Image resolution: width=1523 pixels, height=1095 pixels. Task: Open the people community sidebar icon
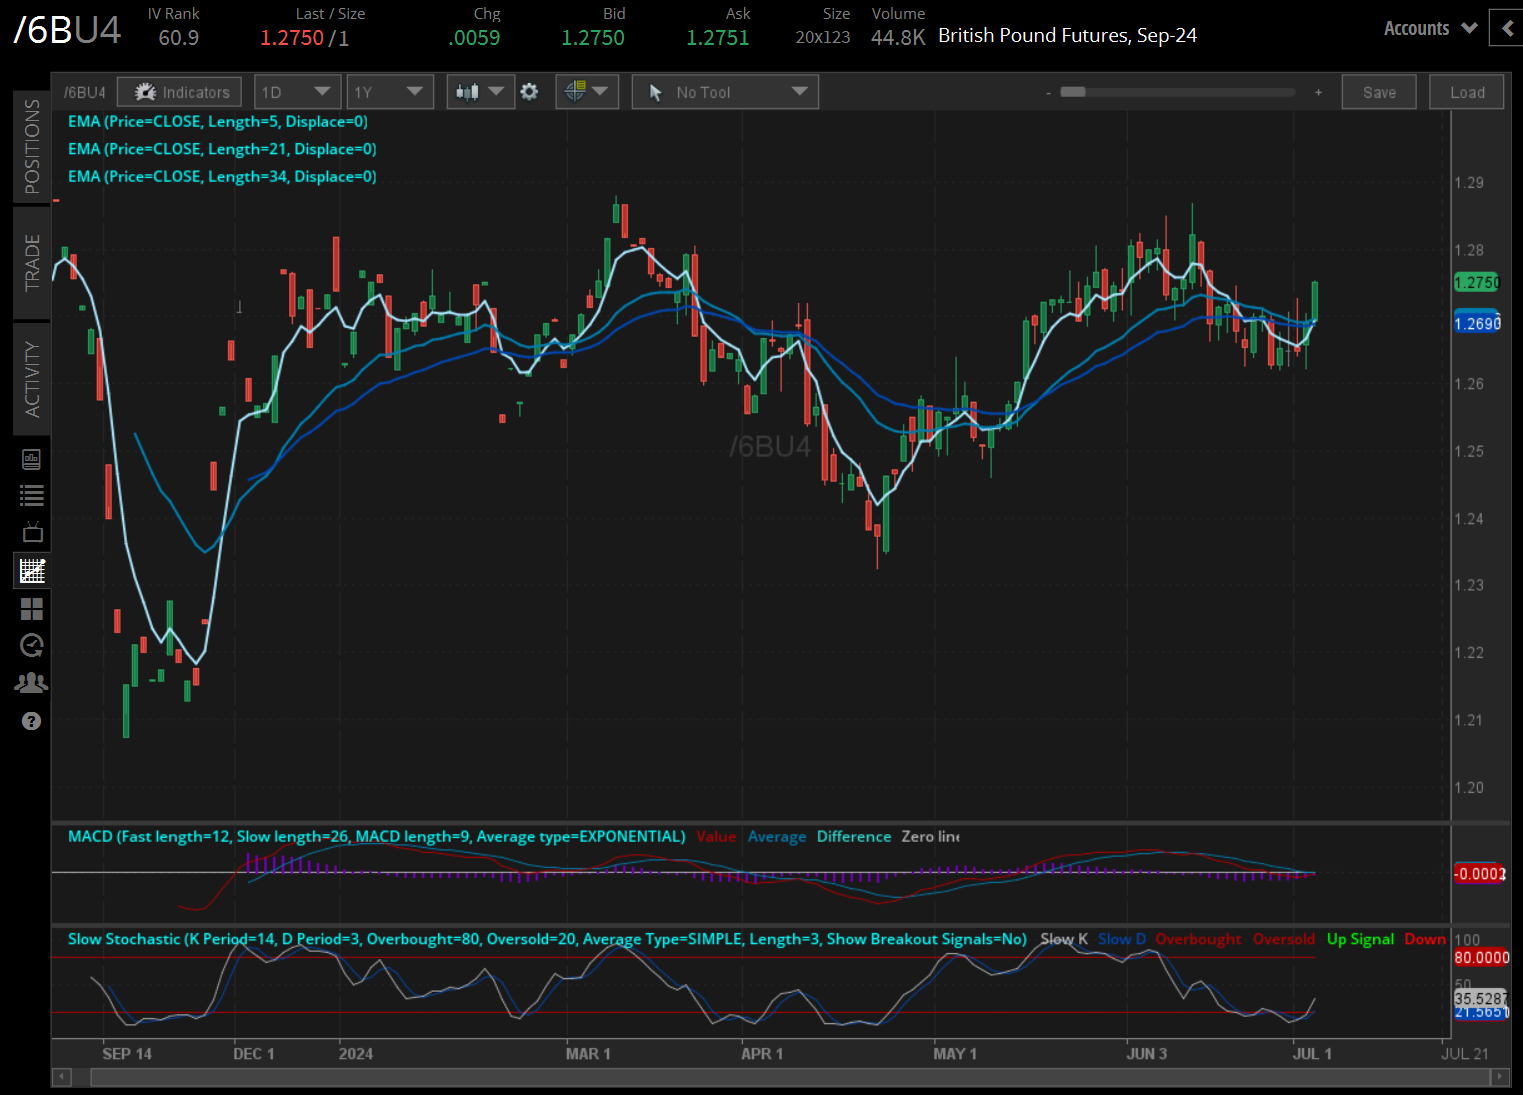click(x=32, y=683)
